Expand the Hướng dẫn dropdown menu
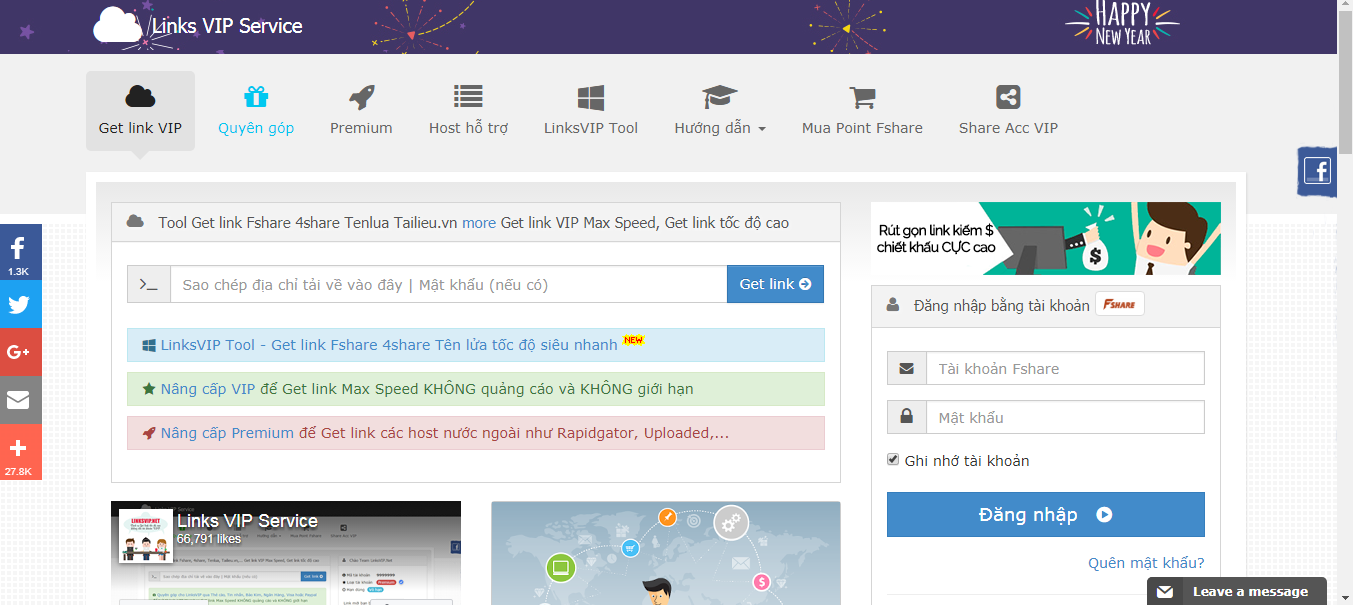The height and width of the screenshot is (605, 1353). 720,111
